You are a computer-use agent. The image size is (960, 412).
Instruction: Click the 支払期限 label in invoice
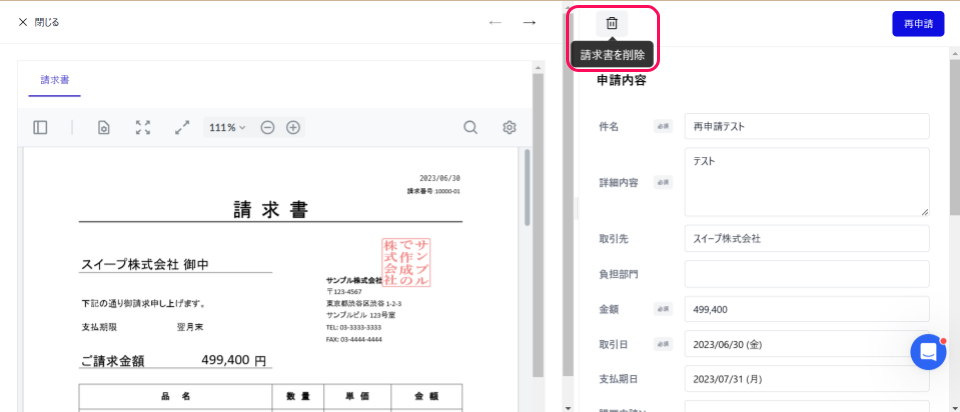coord(99,327)
